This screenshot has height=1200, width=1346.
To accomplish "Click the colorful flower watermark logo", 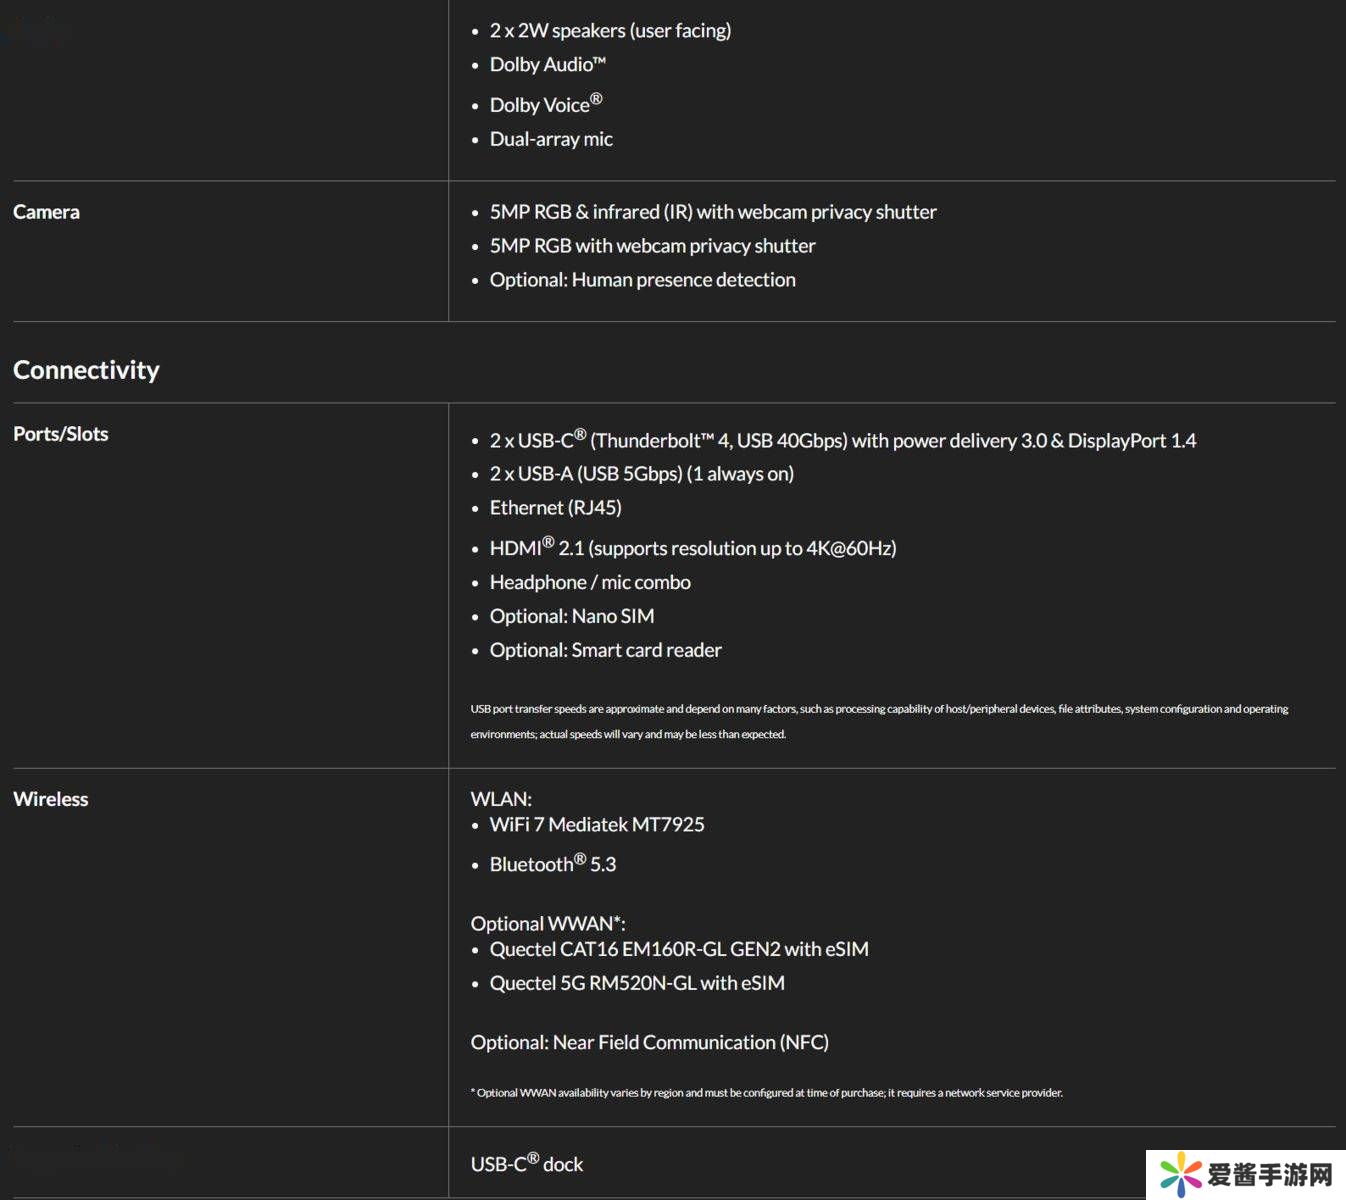I will click(x=1179, y=1174).
